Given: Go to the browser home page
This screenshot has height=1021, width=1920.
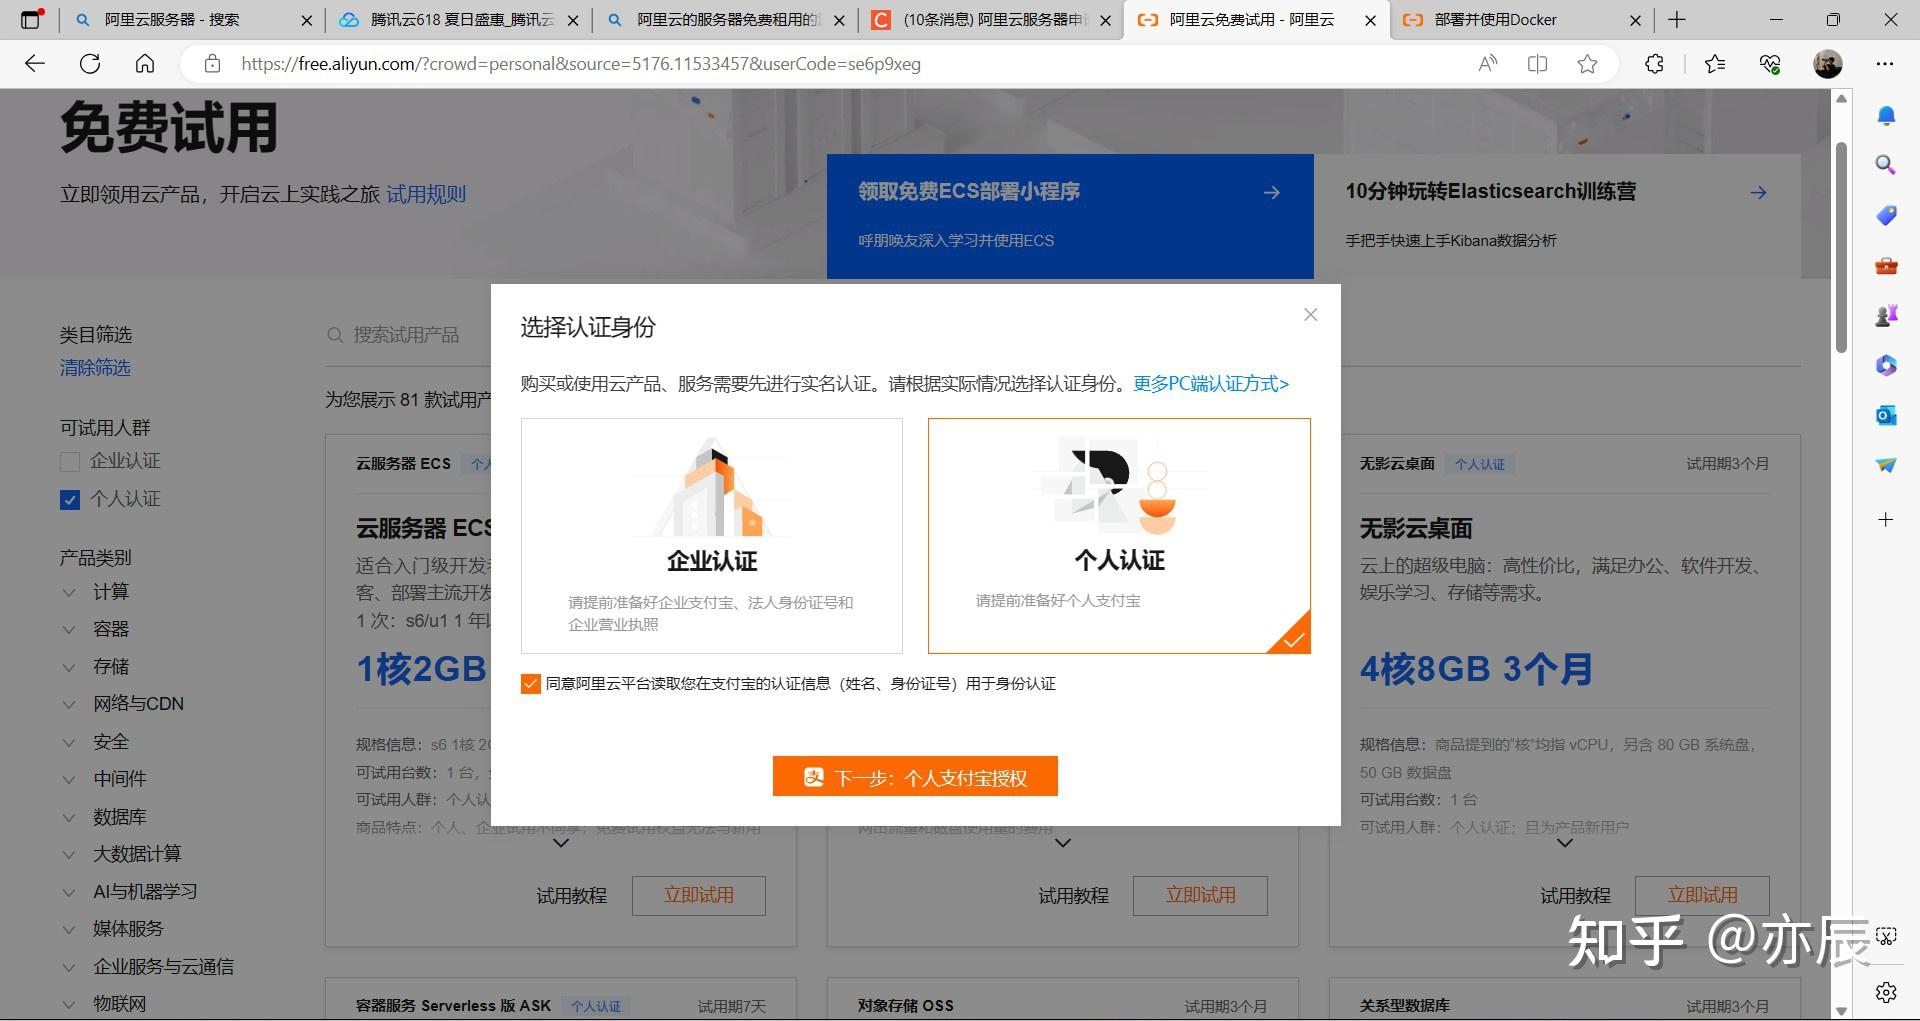Looking at the screenshot, I should [145, 64].
